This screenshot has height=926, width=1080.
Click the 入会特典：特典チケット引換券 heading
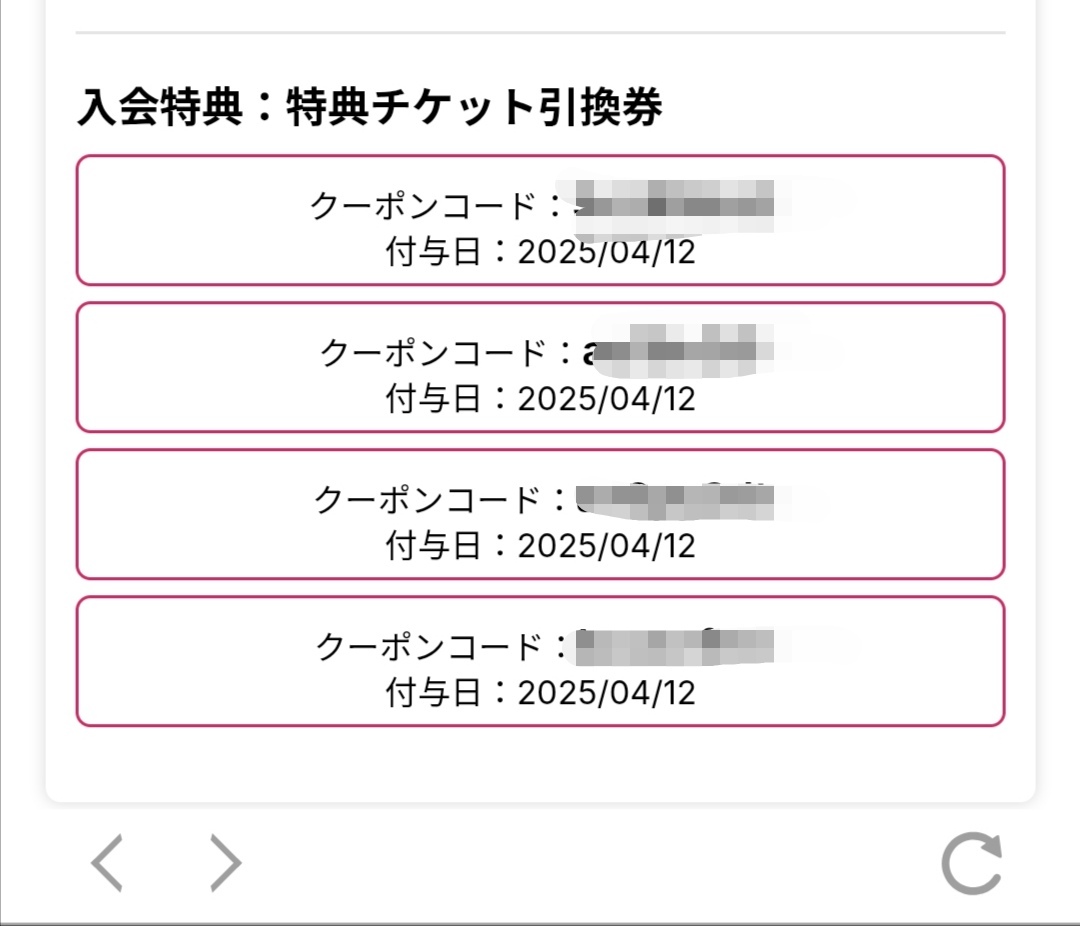click(369, 108)
